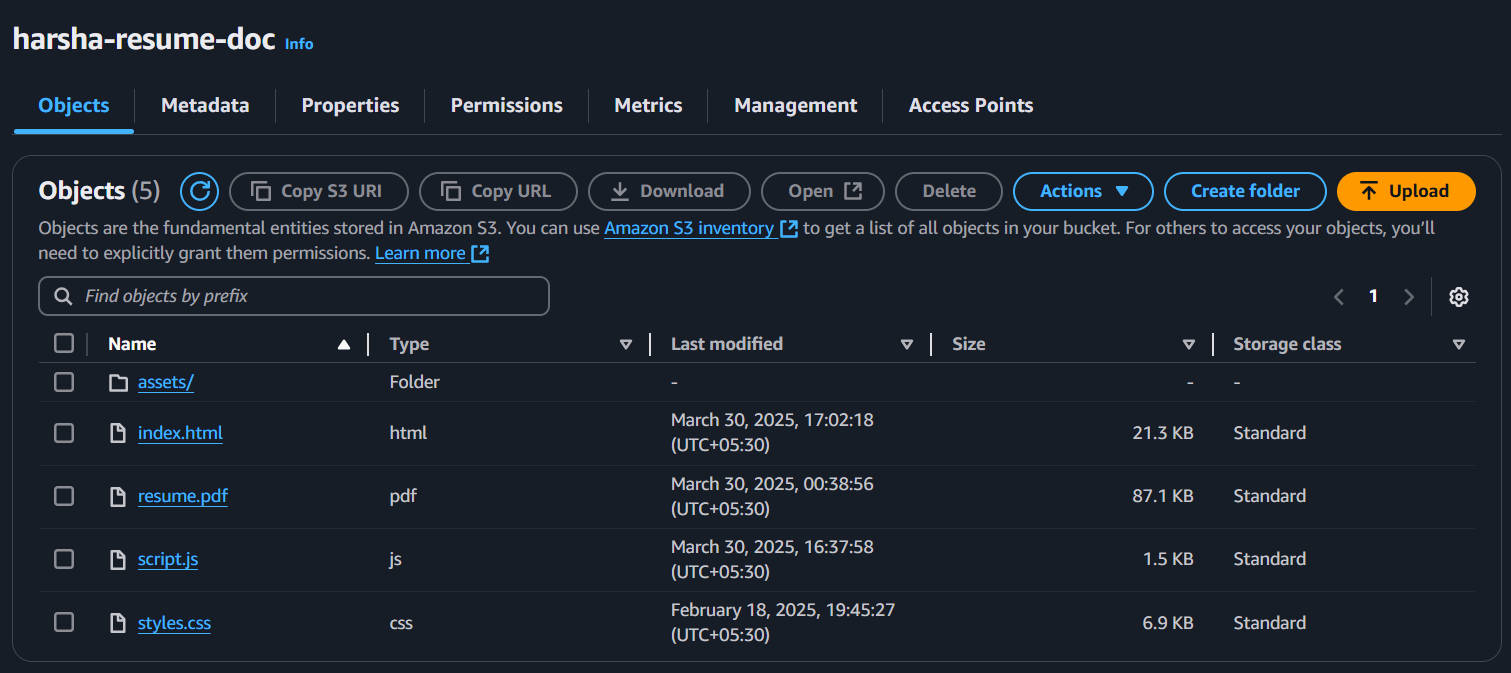The width and height of the screenshot is (1511, 673).
Task: Select all objects checkbox in header
Action: 64,344
